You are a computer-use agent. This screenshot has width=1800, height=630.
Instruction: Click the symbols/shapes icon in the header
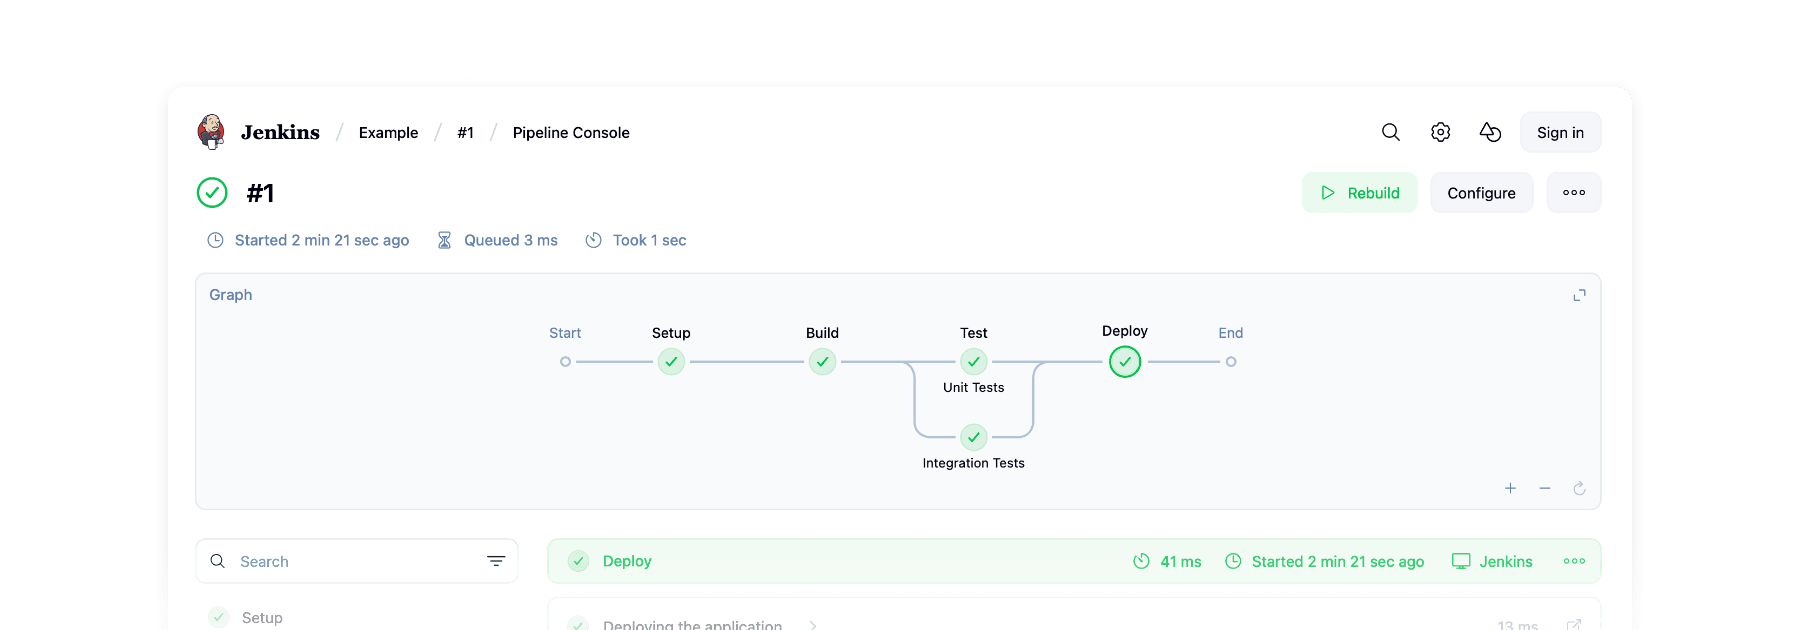point(1490,131)
